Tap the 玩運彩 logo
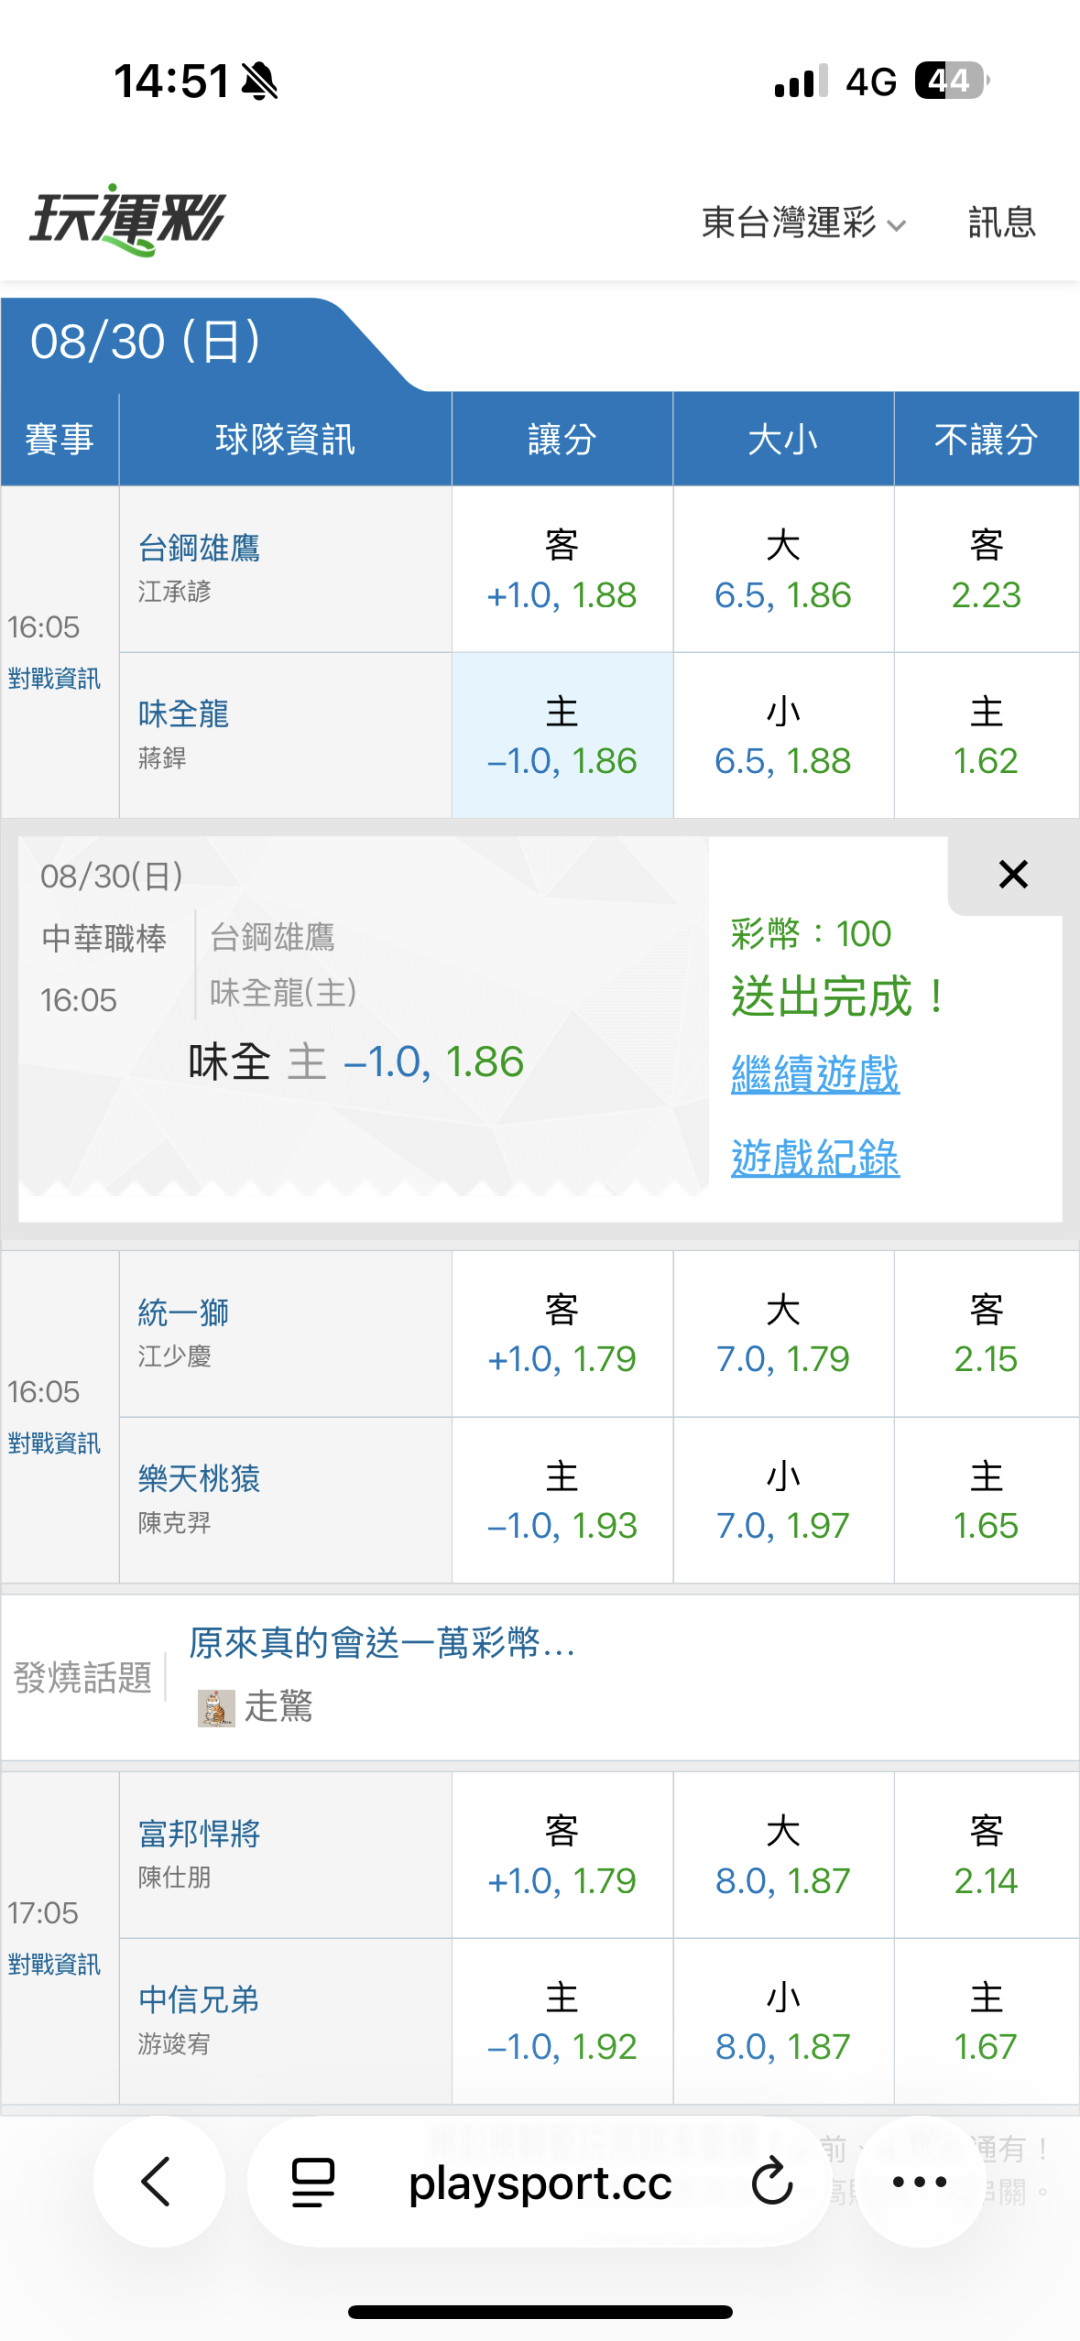This screenshot has height=2341, width=1080. 128,220
